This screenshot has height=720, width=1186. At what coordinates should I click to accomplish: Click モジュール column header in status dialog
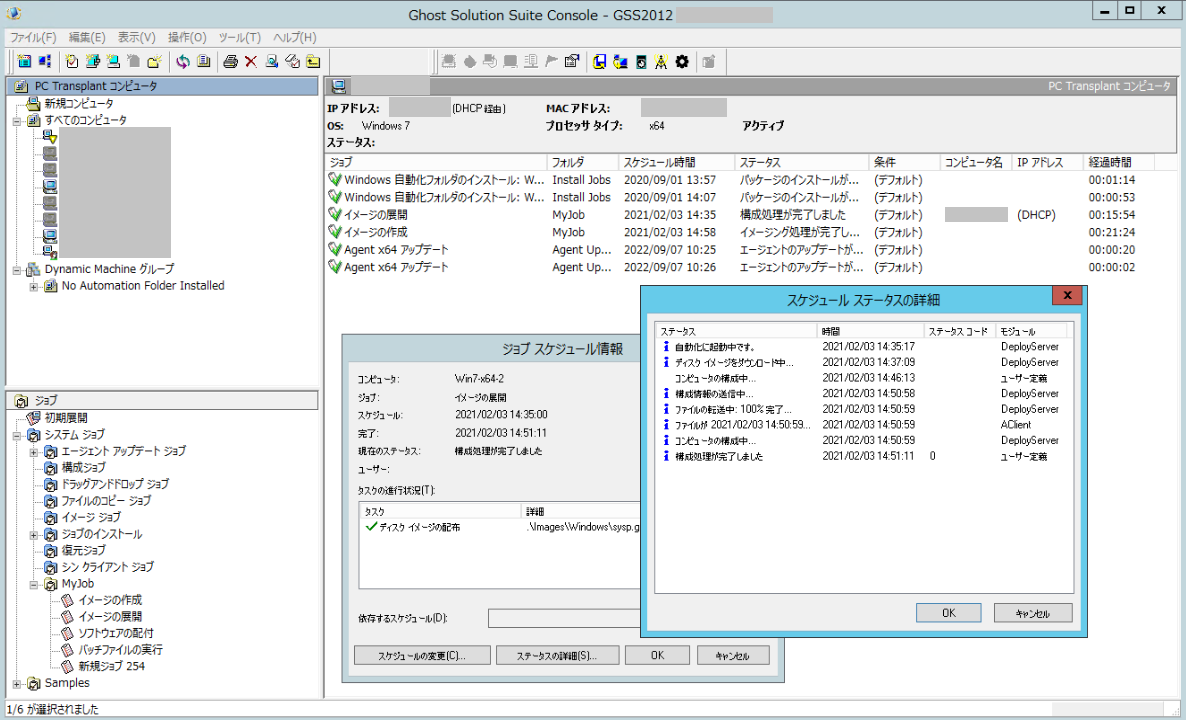tap(1032, 331)
